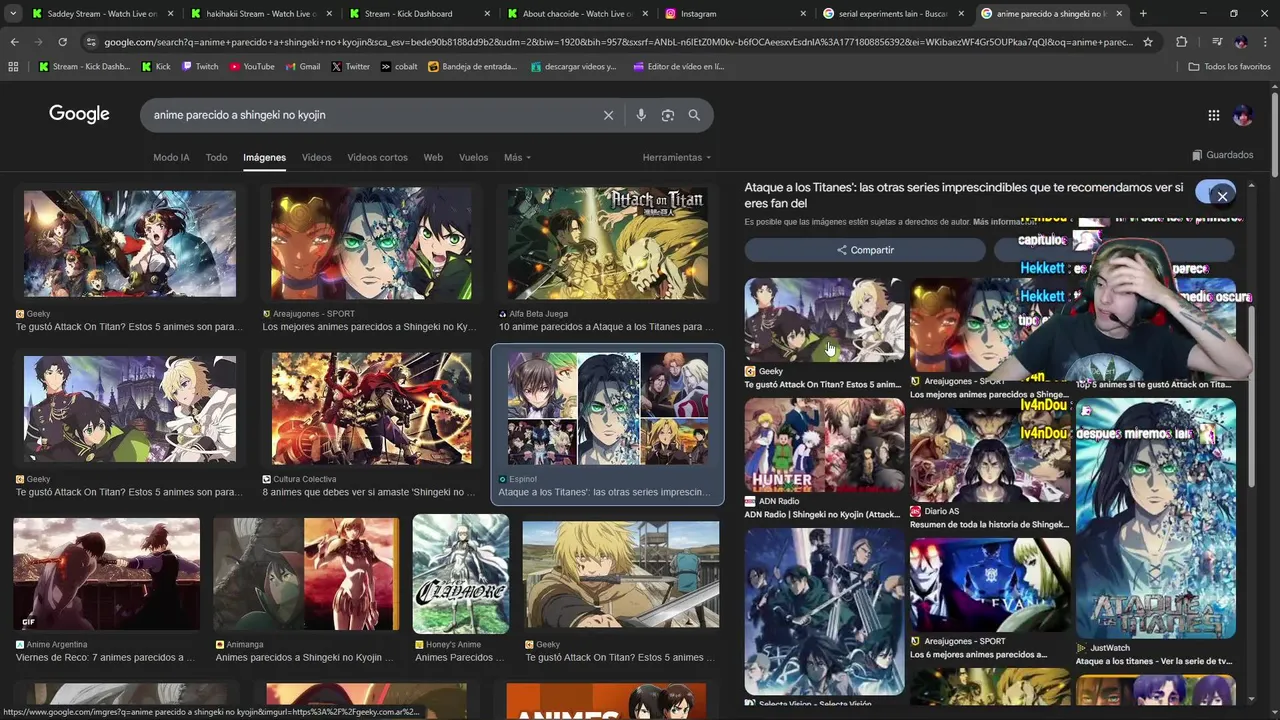
Task: Open Claymore thumbnail from Honey's Anime
Action: 461,574
